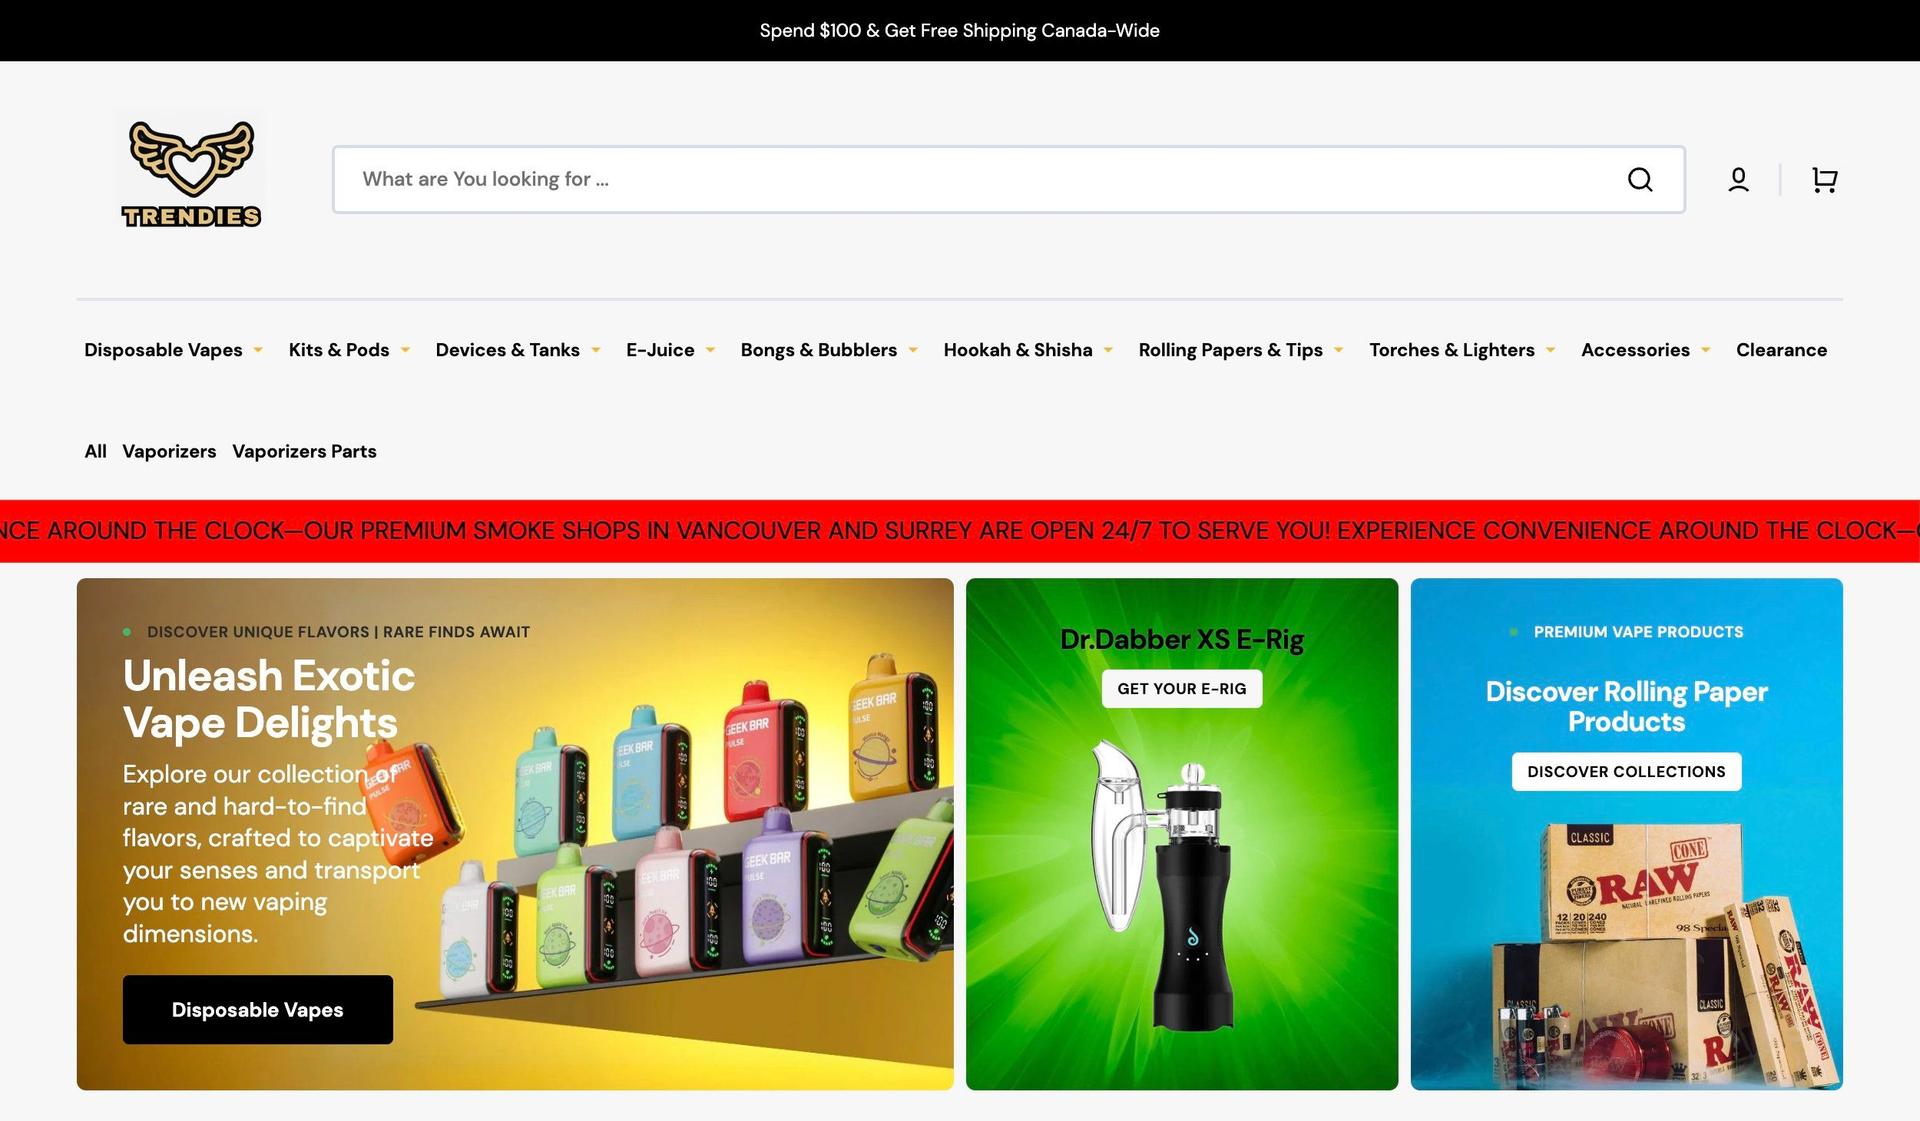
Task: Expand the E-Juice dropdown arrow
Action: click(710, 350)
